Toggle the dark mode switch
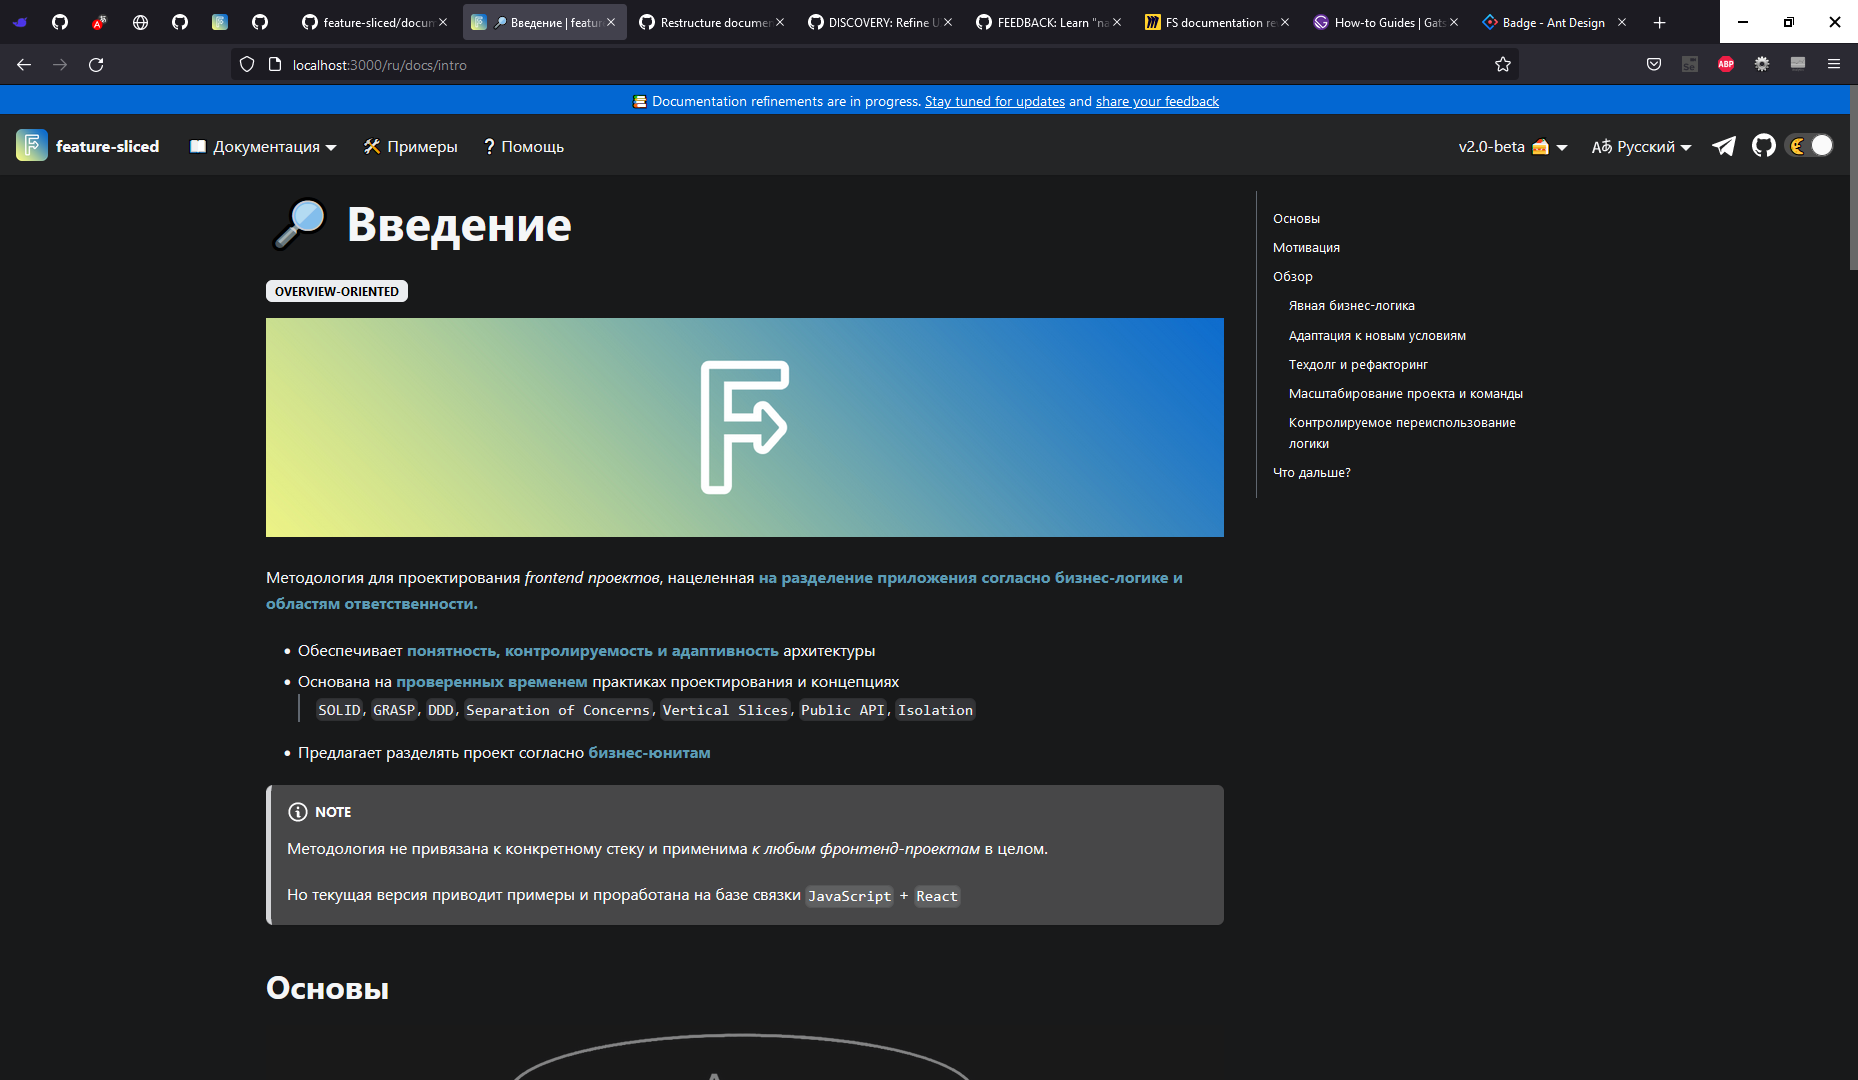The image size is (1858, 1080). [1810, 146]
